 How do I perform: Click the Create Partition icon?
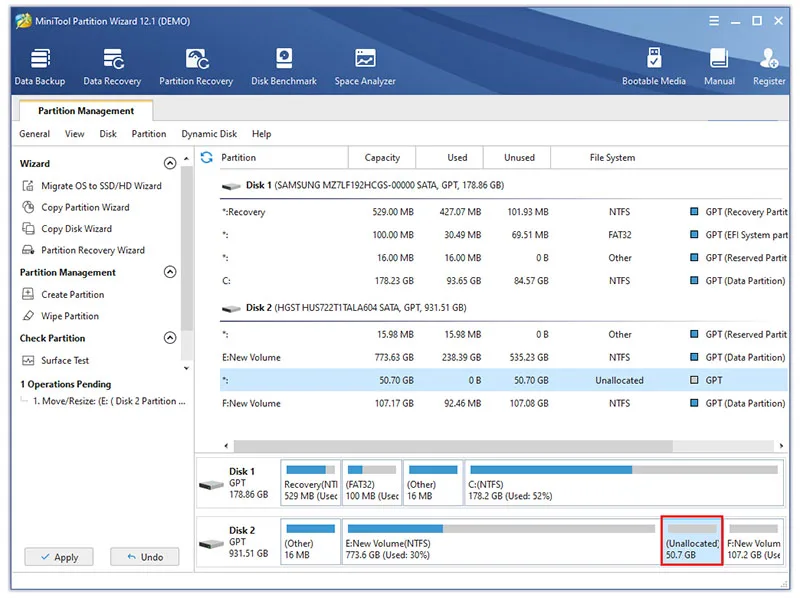tap(28, 294)
